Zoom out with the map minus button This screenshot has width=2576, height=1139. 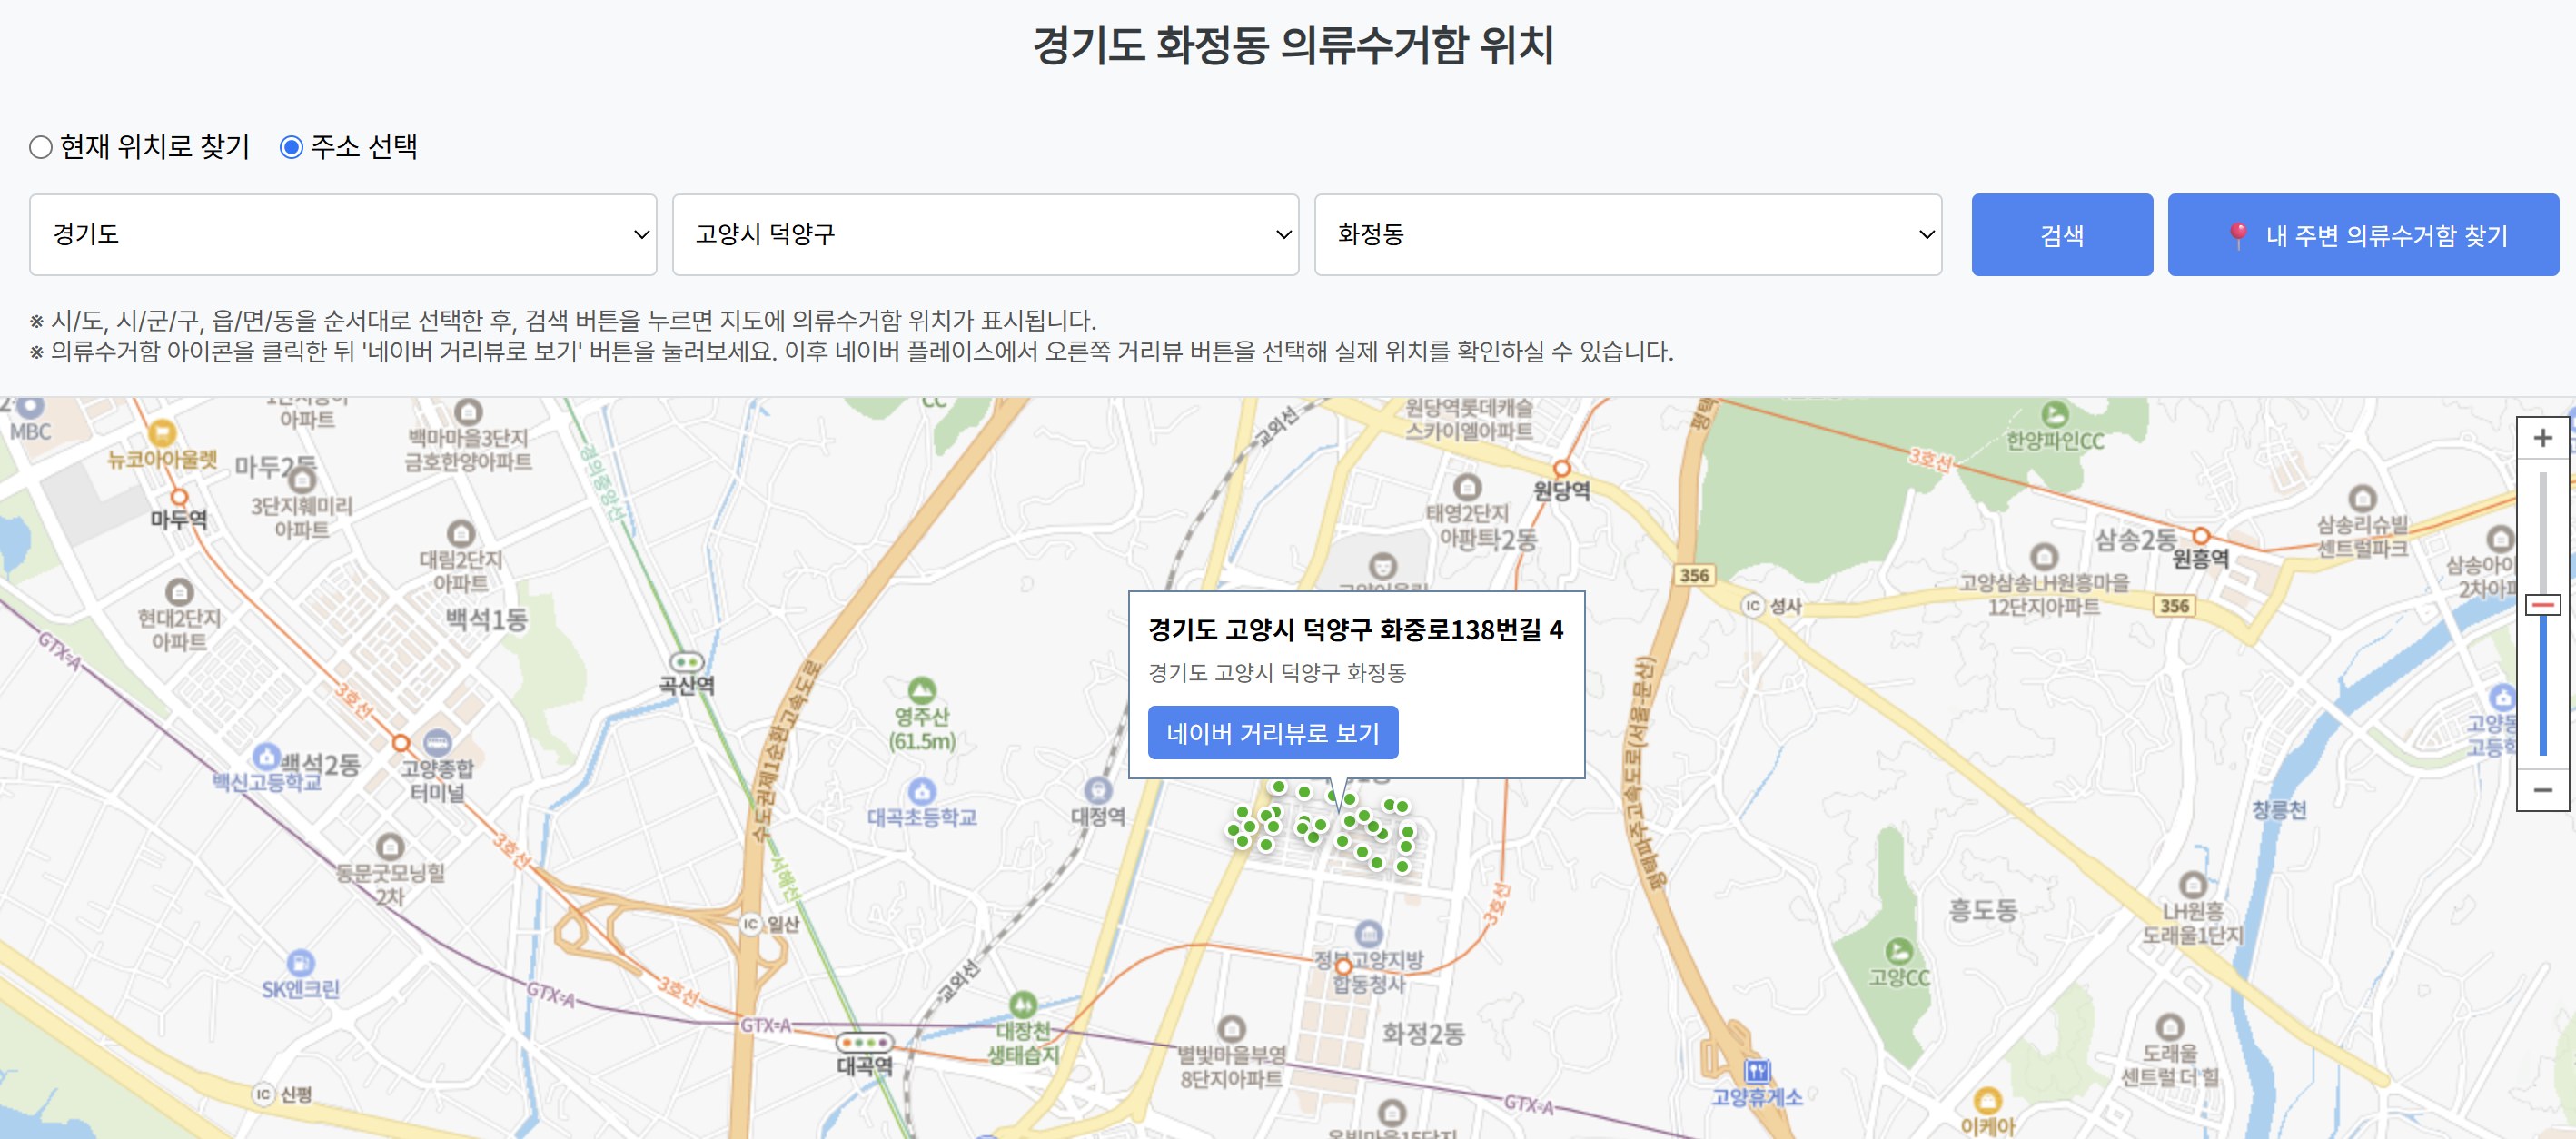pyautogui.click(x=2542, y=790)
